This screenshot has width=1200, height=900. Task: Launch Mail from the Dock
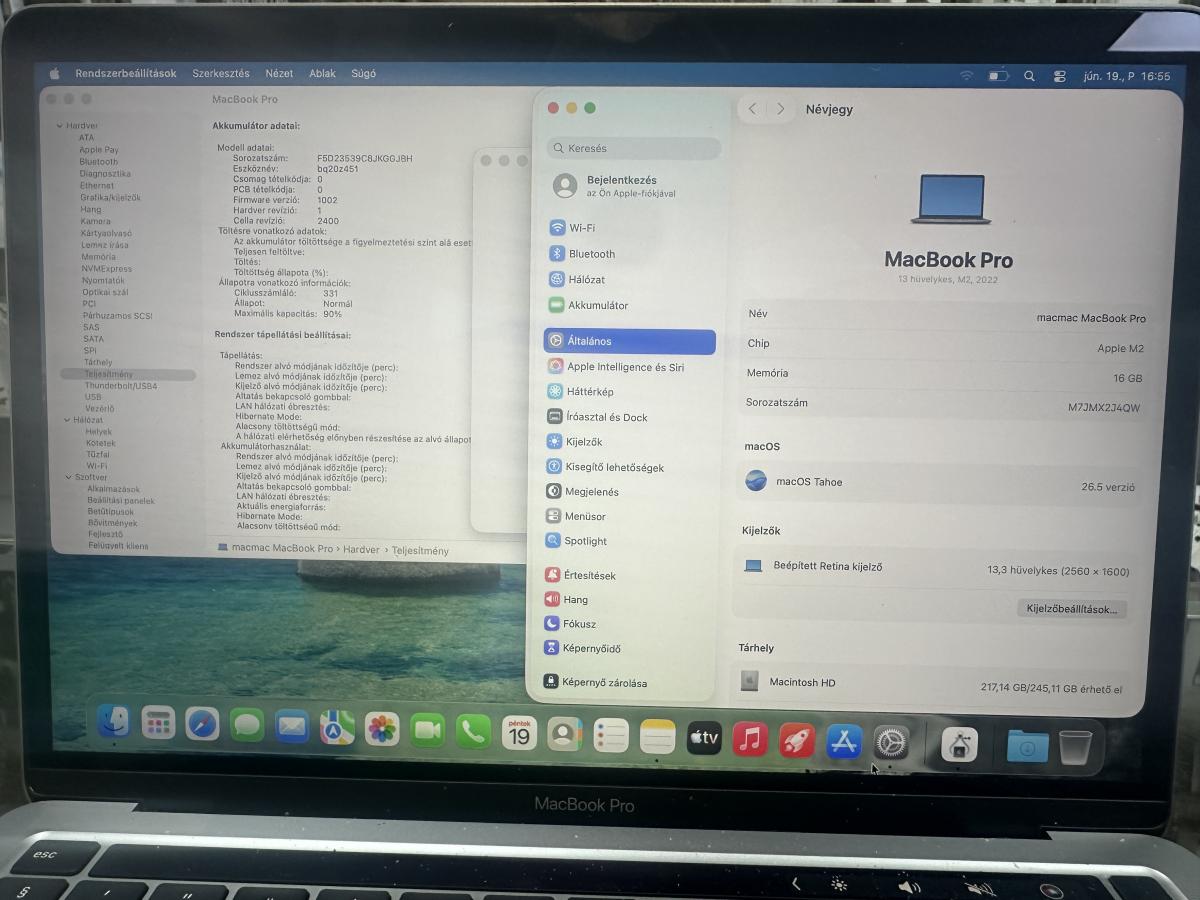coord(292,726)
